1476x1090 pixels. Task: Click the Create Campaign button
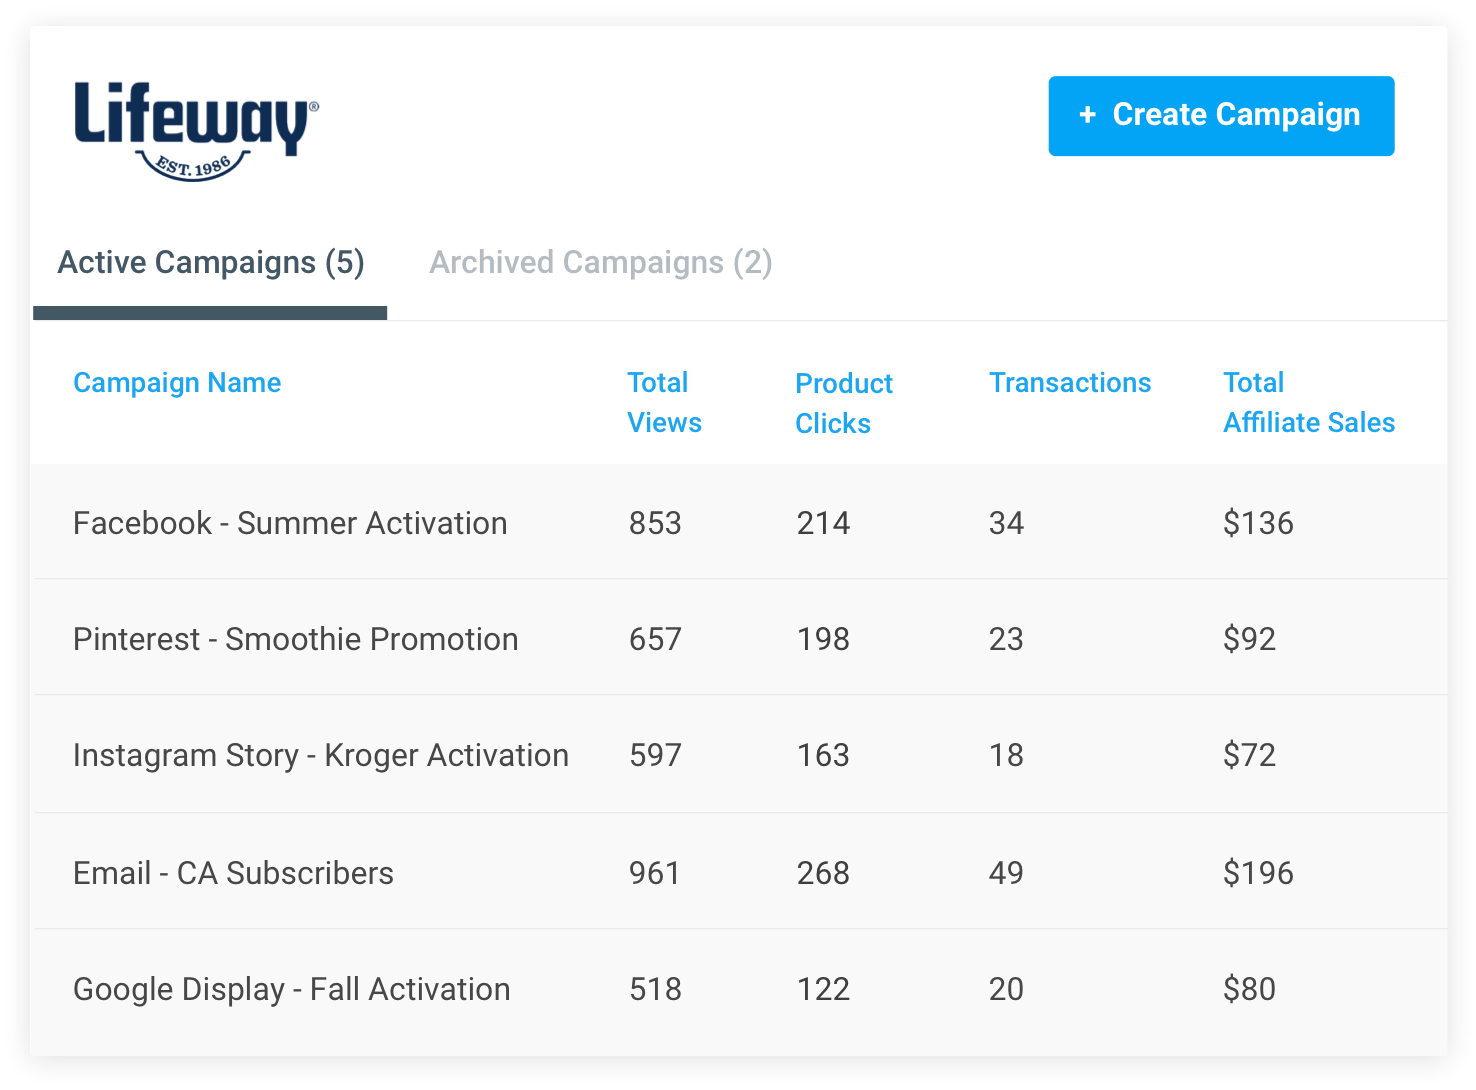[x=1221, y=116]
